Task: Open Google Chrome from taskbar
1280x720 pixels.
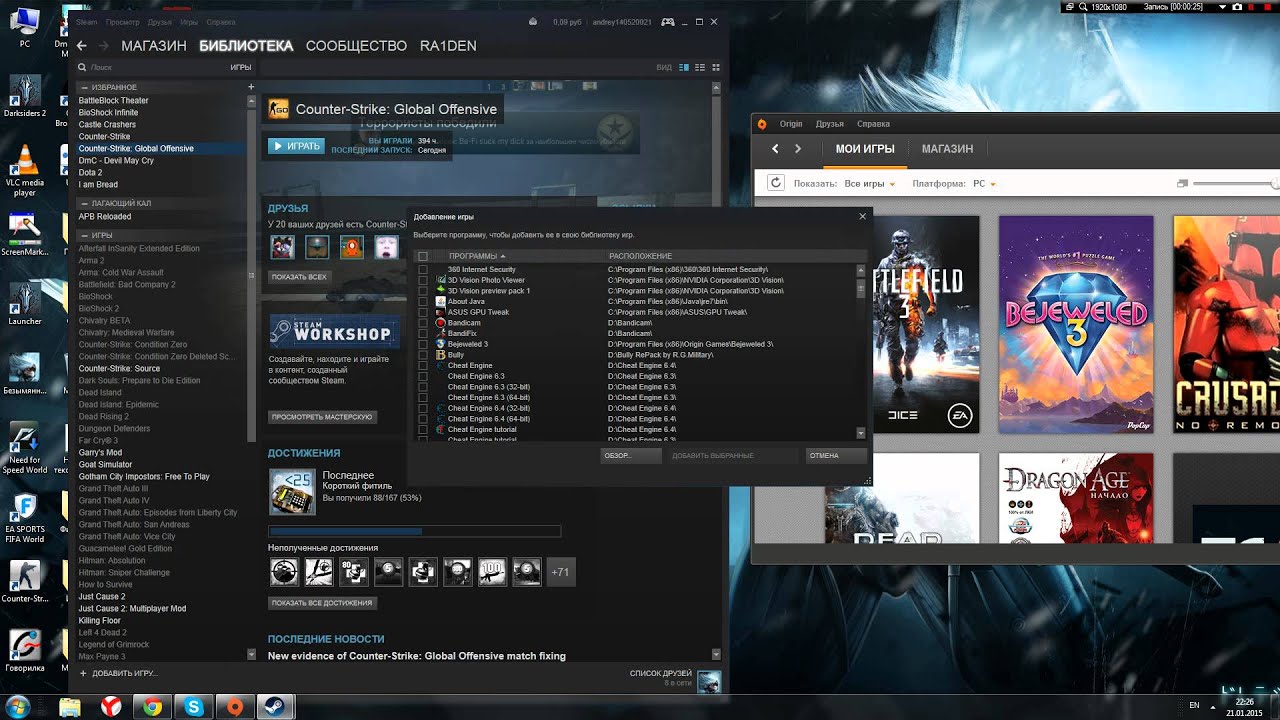Action: tap(152, 707)
